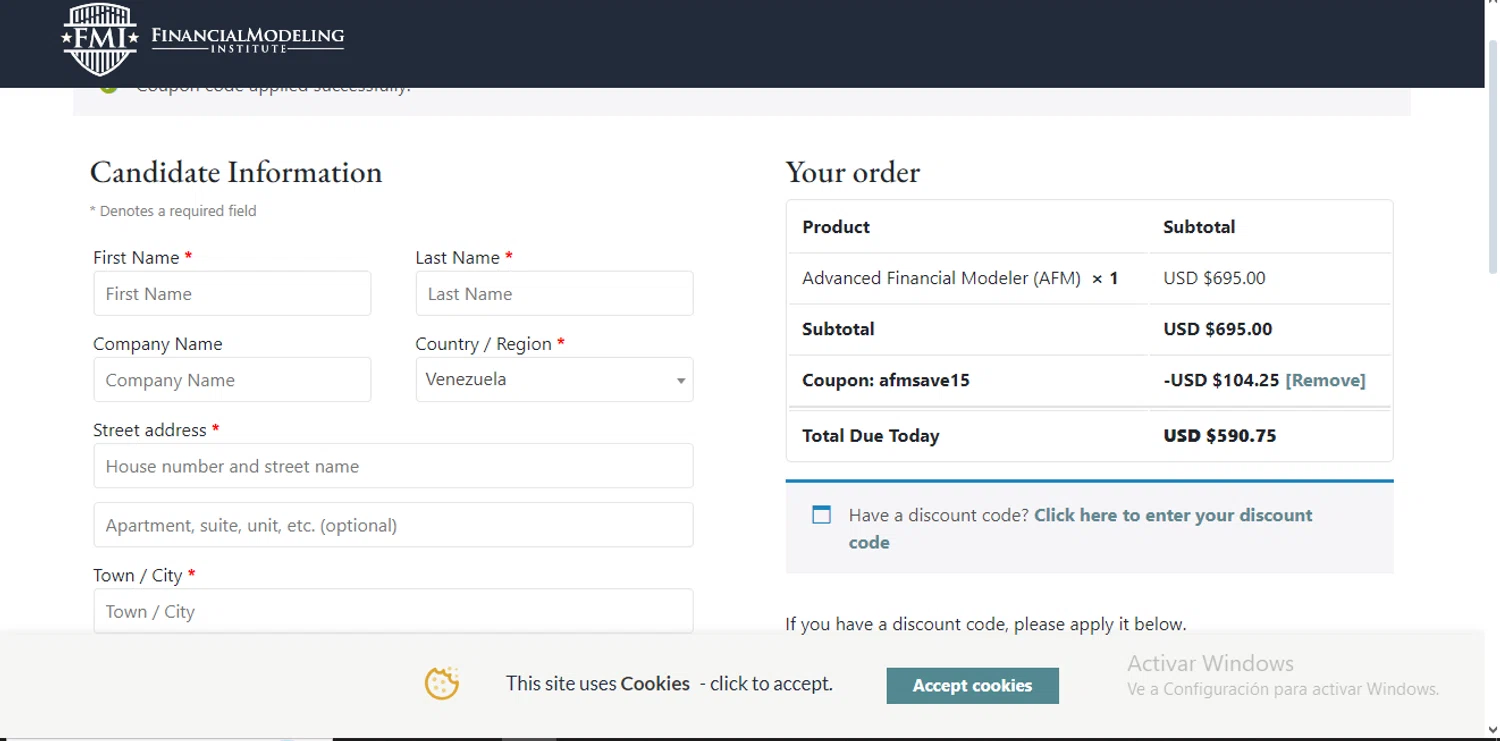This screenshot has height=741, width=1500.
Task: Click the FMI shield logo
Action: (99, 39)
